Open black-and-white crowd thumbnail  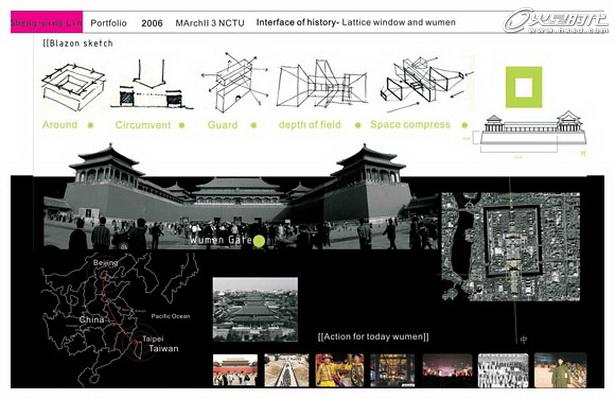pyautogui.click(x=503, y=370)
